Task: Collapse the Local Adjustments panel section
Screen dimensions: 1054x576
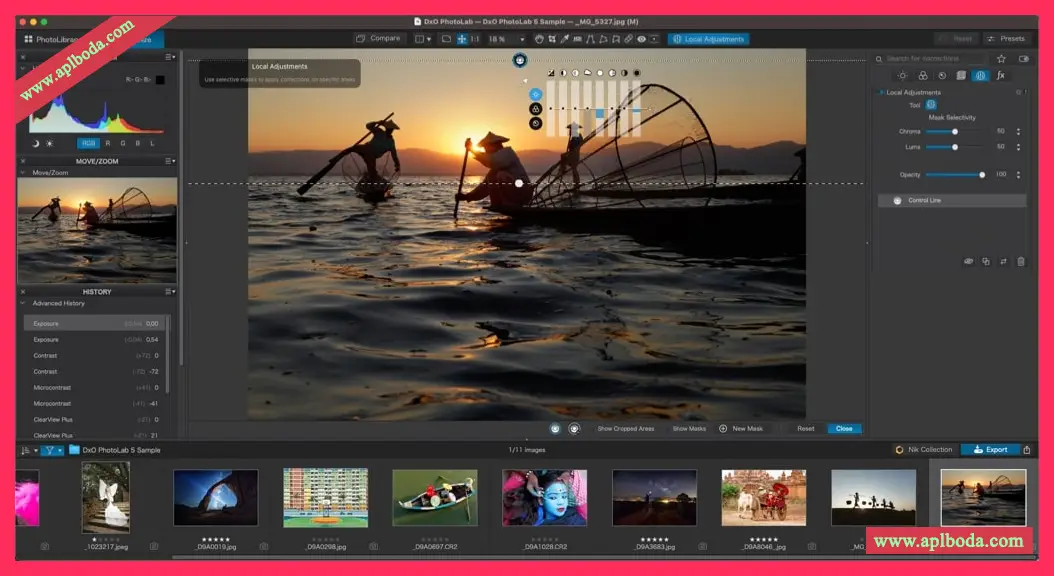Action: pos(879,92)
